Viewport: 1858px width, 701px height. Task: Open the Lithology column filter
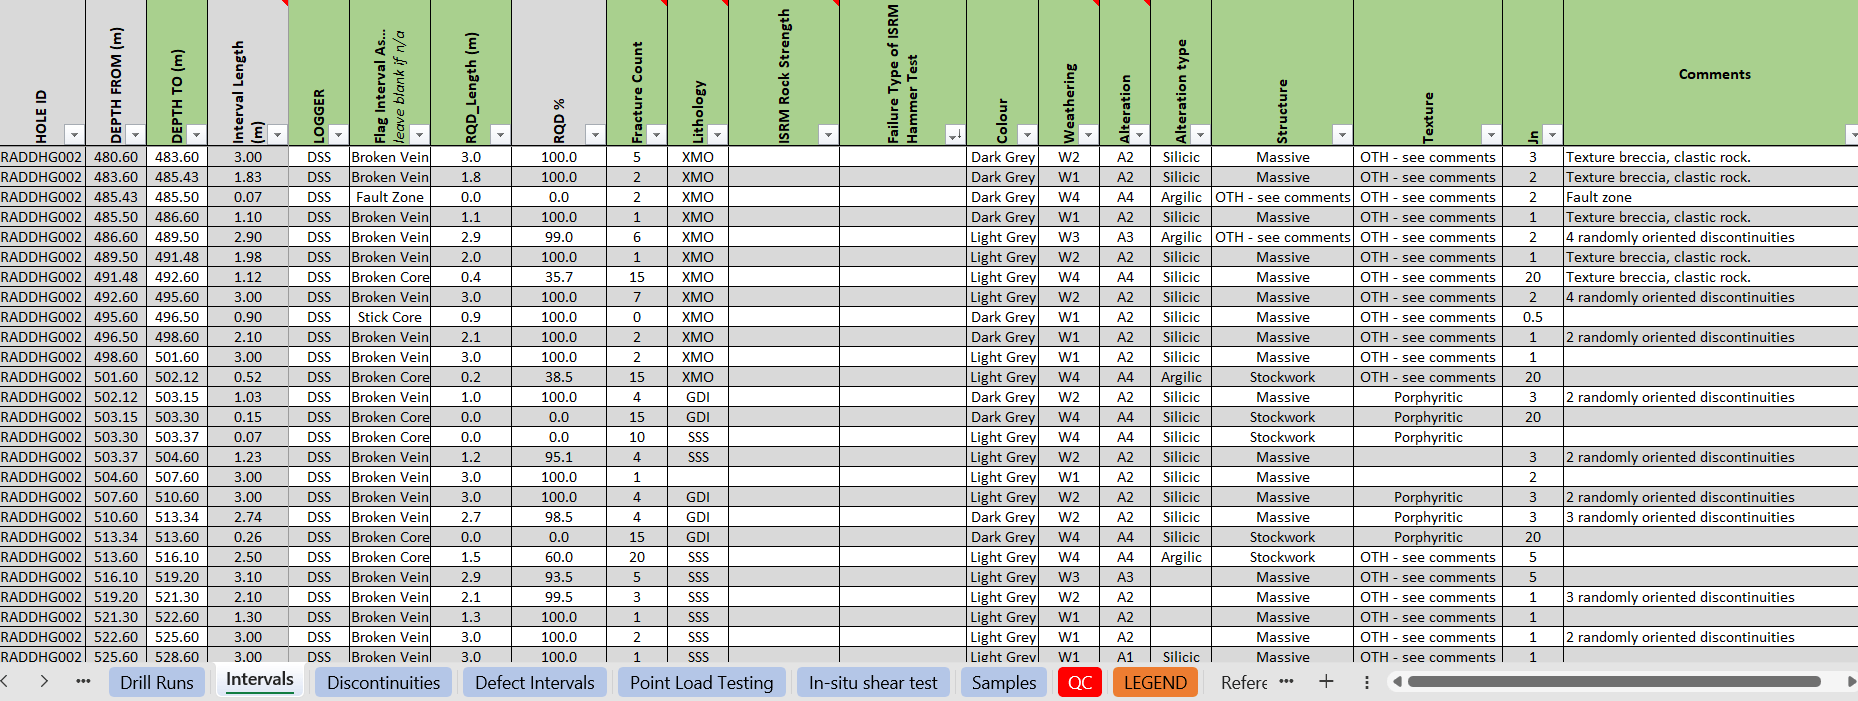click(717, 134)
